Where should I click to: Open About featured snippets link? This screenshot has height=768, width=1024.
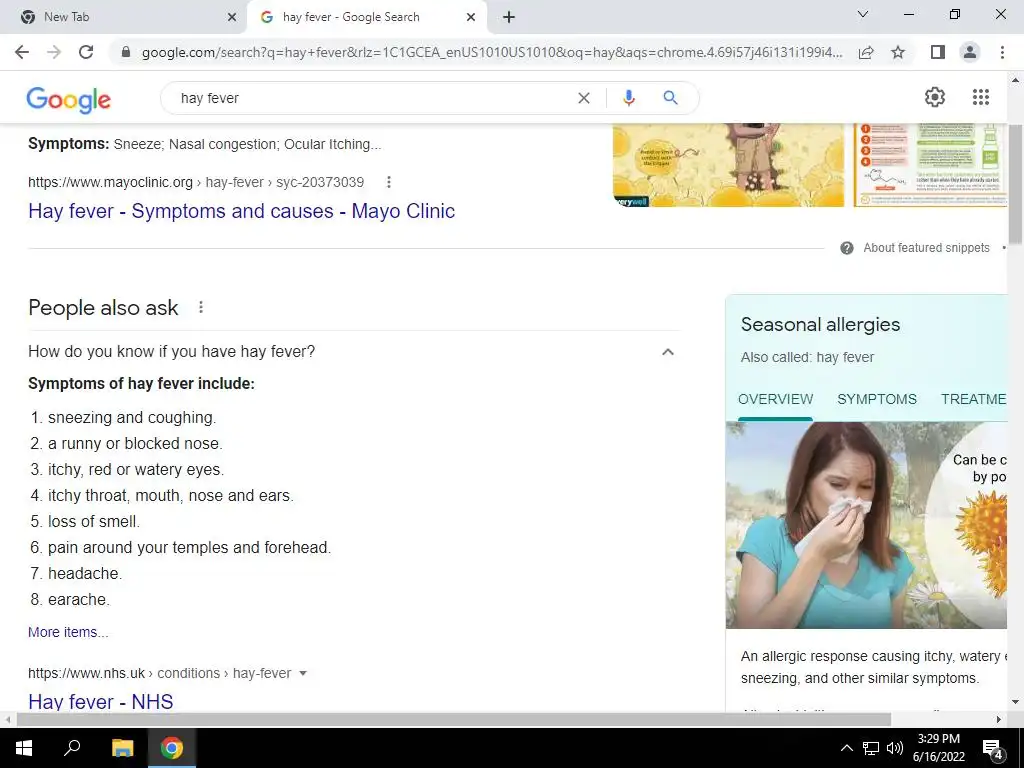coord(926,248)
